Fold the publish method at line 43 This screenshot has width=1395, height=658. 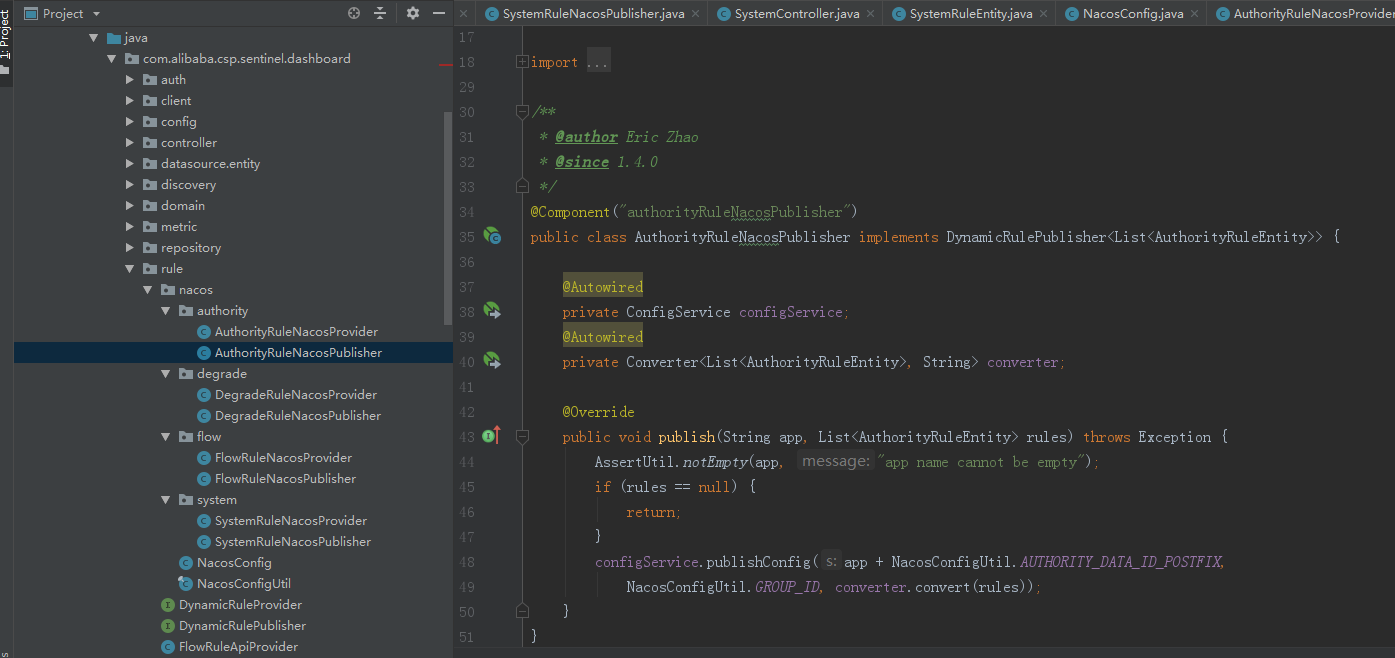(x=522, y=437)
